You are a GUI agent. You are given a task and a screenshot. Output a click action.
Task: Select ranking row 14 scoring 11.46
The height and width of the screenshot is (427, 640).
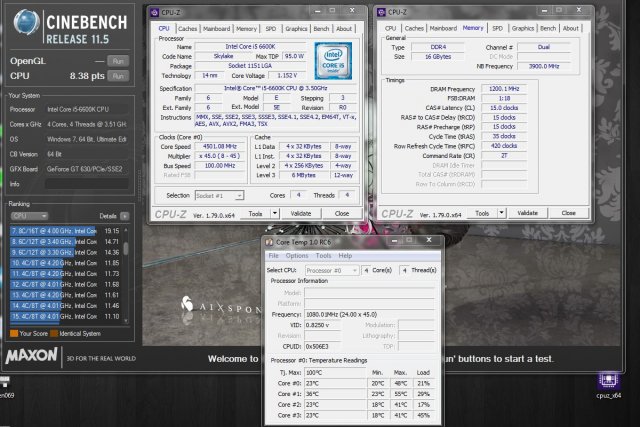(65, 305)
